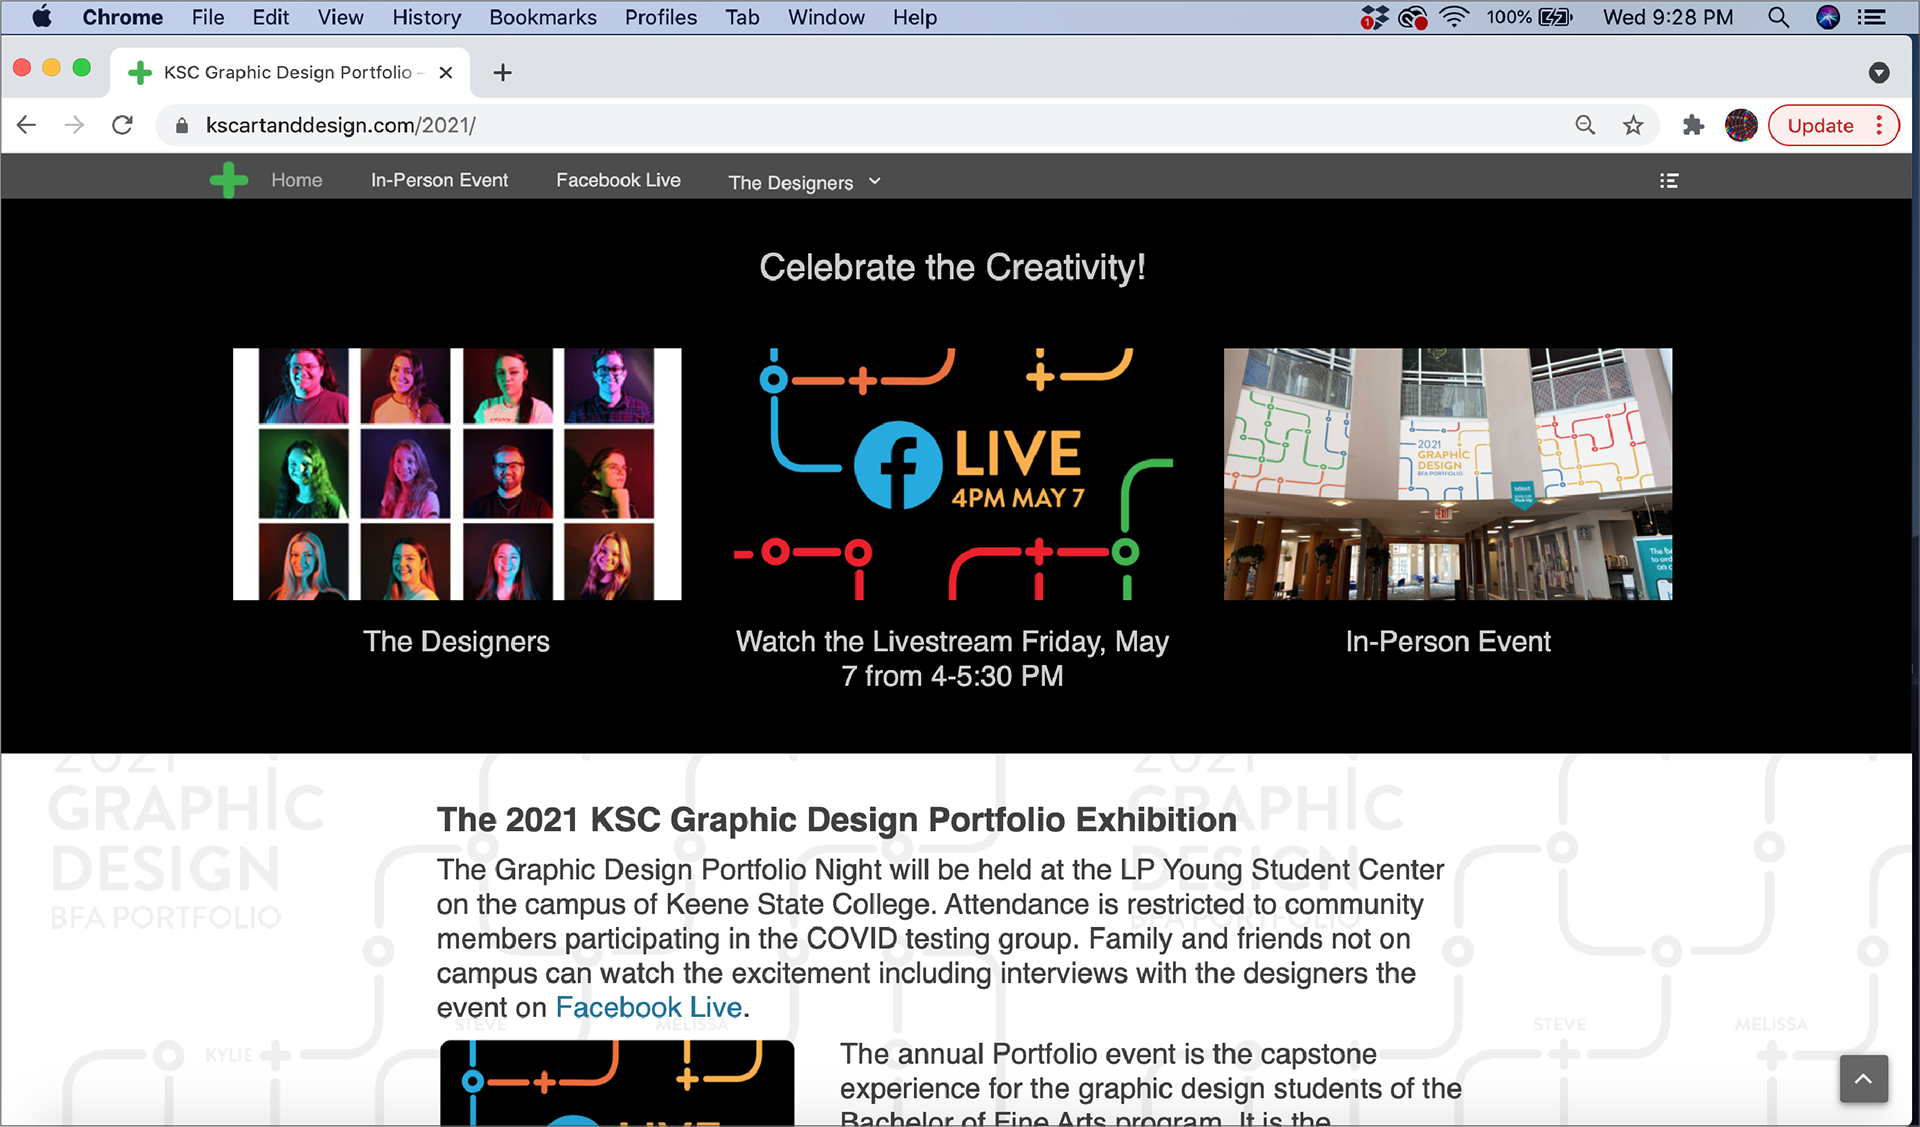Open the Bookmarks menu
This screenshot has height=1127, width=1920.
pos(542,17)
